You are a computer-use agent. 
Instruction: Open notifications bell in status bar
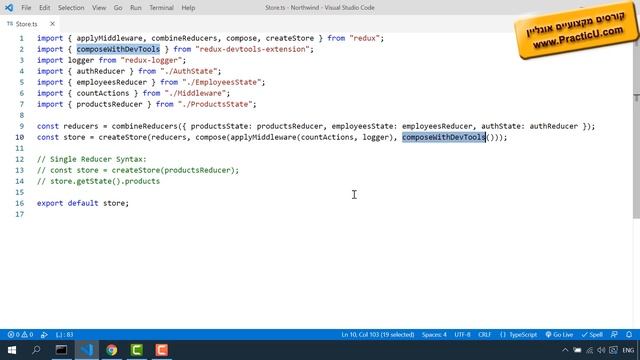click(x=629, y=335)
